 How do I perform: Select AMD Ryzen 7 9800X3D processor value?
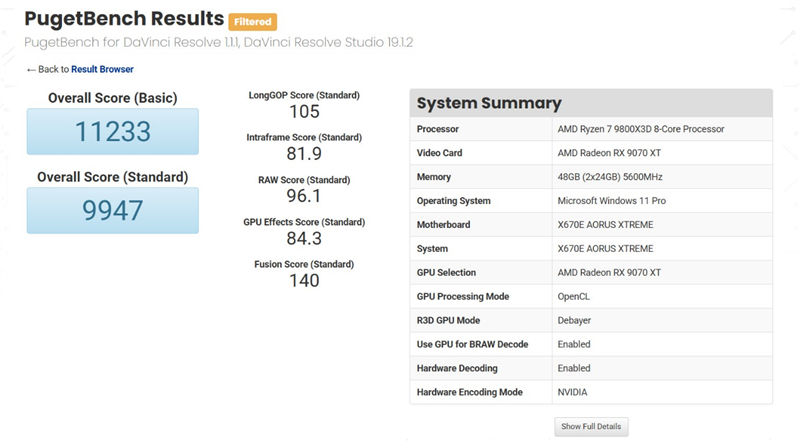coord(641,129)
